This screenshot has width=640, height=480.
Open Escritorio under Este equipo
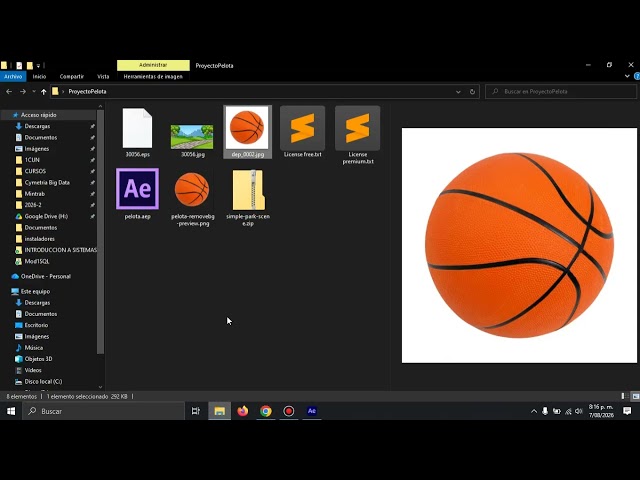36,325
